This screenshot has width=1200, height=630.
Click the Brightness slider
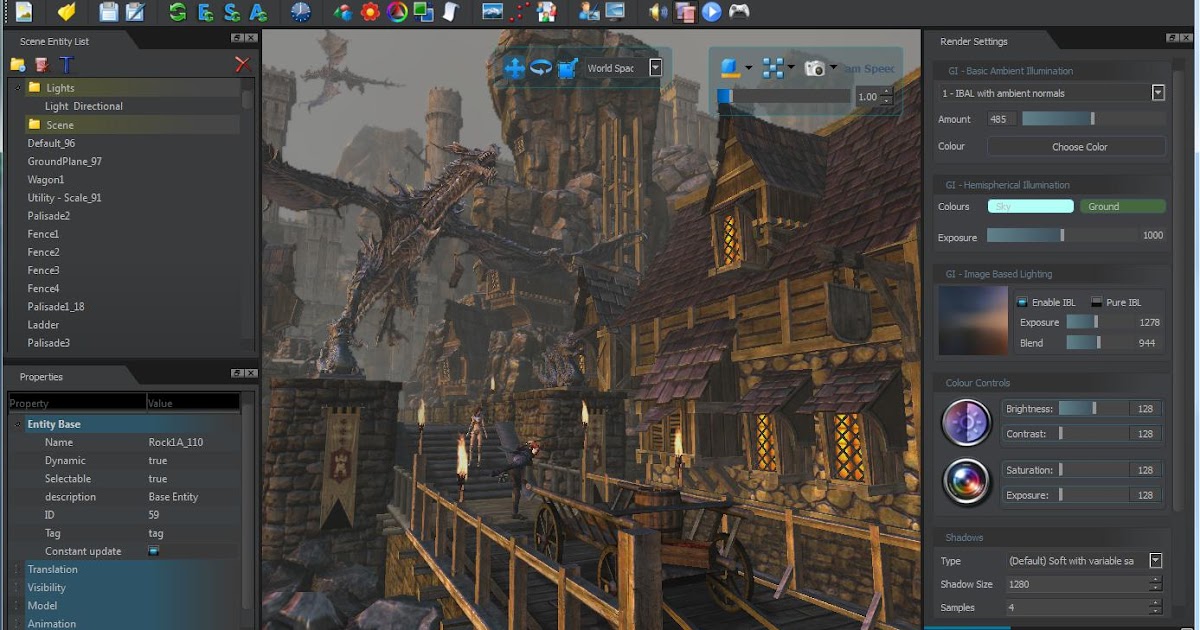coord(1093,409)
